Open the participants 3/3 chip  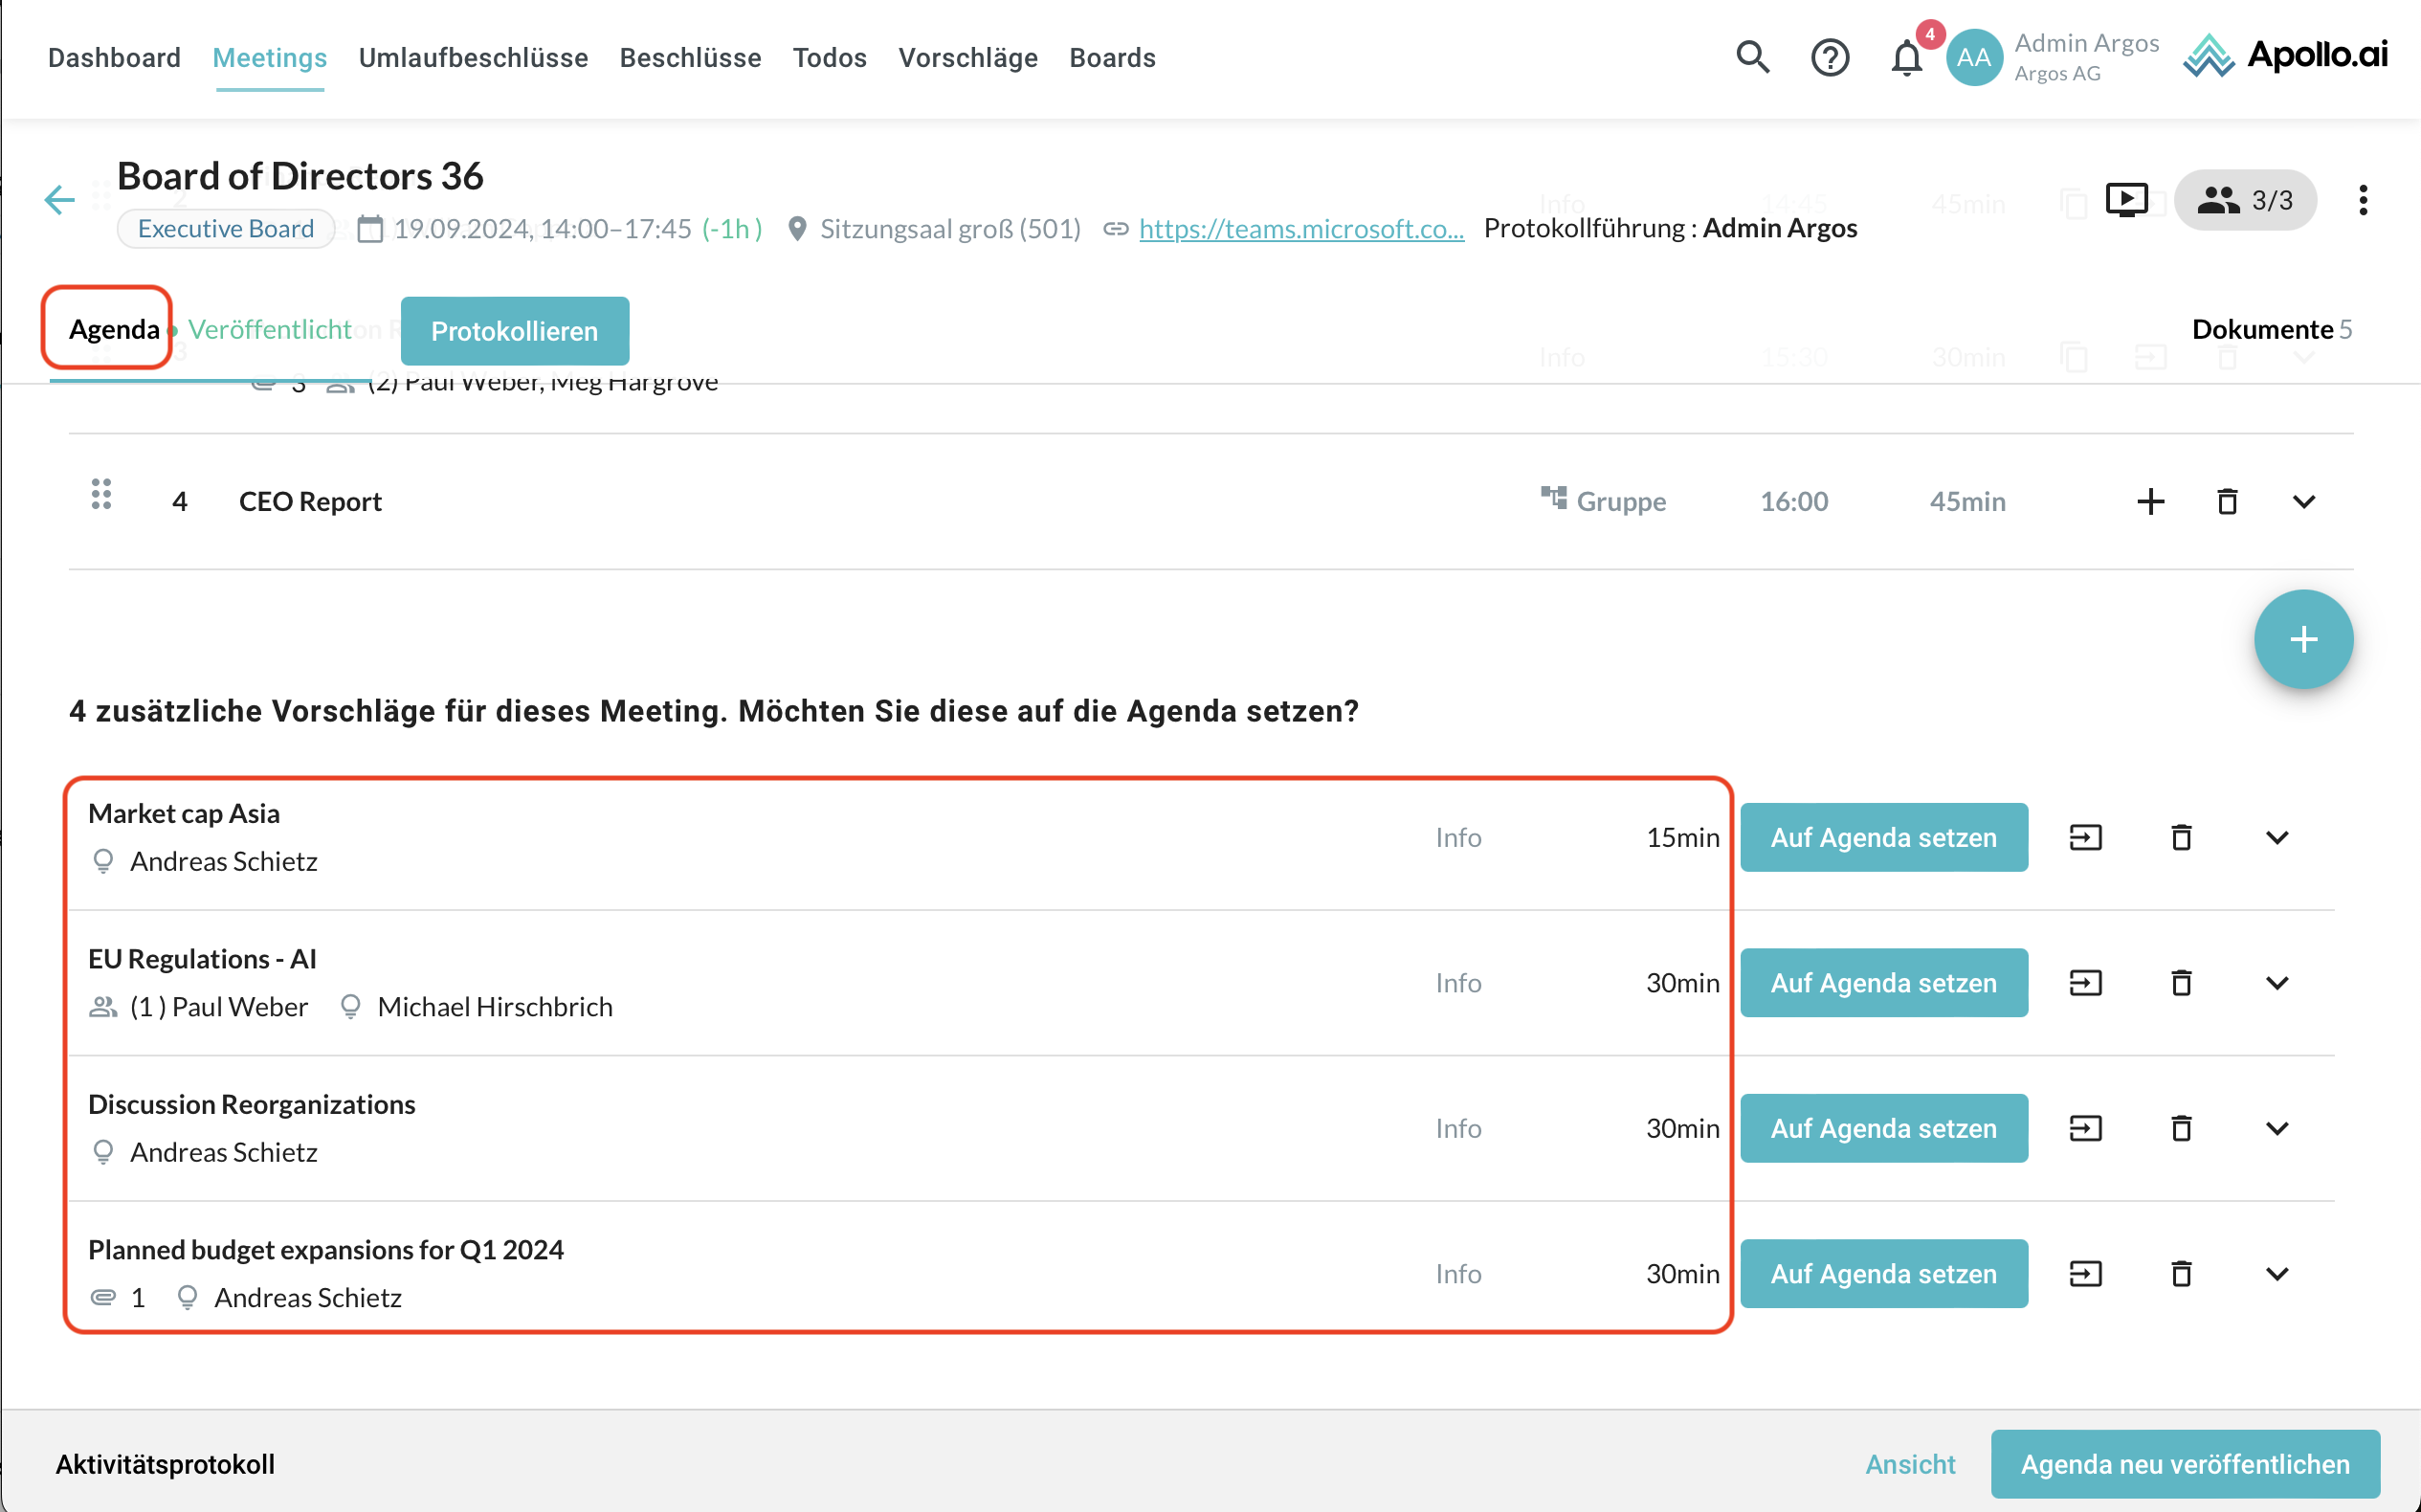click(2244, 200)
